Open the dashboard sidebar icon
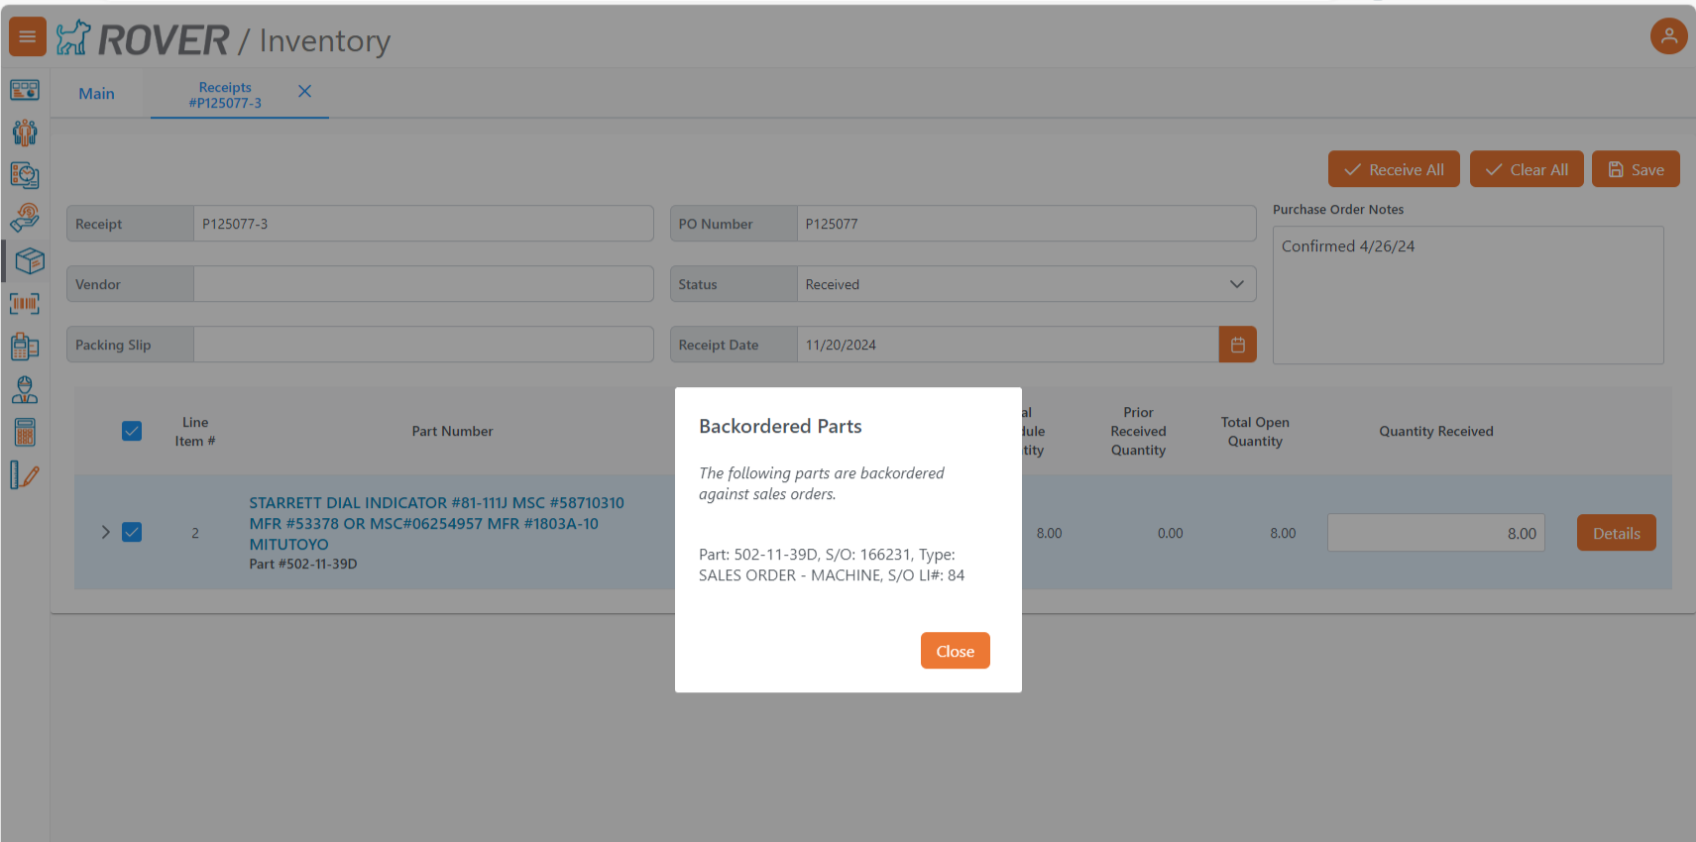Viewport: 1696px width, 842px height. (25, 90)
